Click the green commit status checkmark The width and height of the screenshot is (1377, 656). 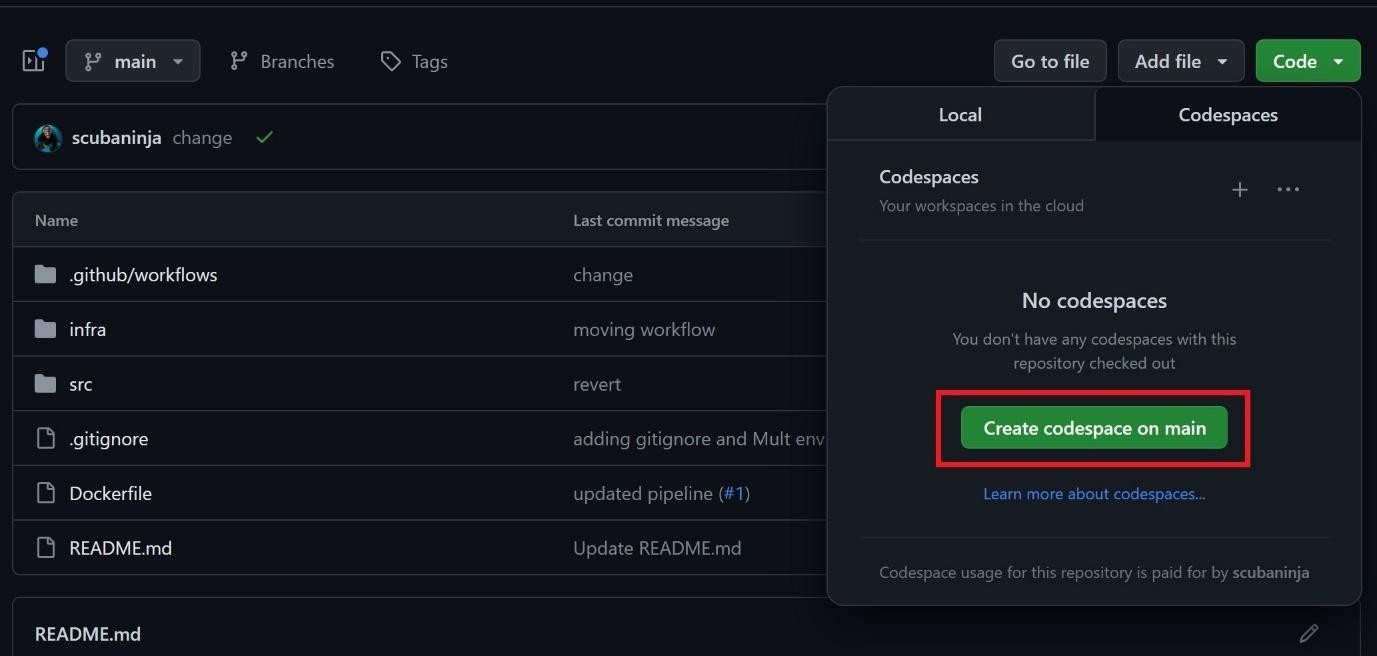(264, 138)
